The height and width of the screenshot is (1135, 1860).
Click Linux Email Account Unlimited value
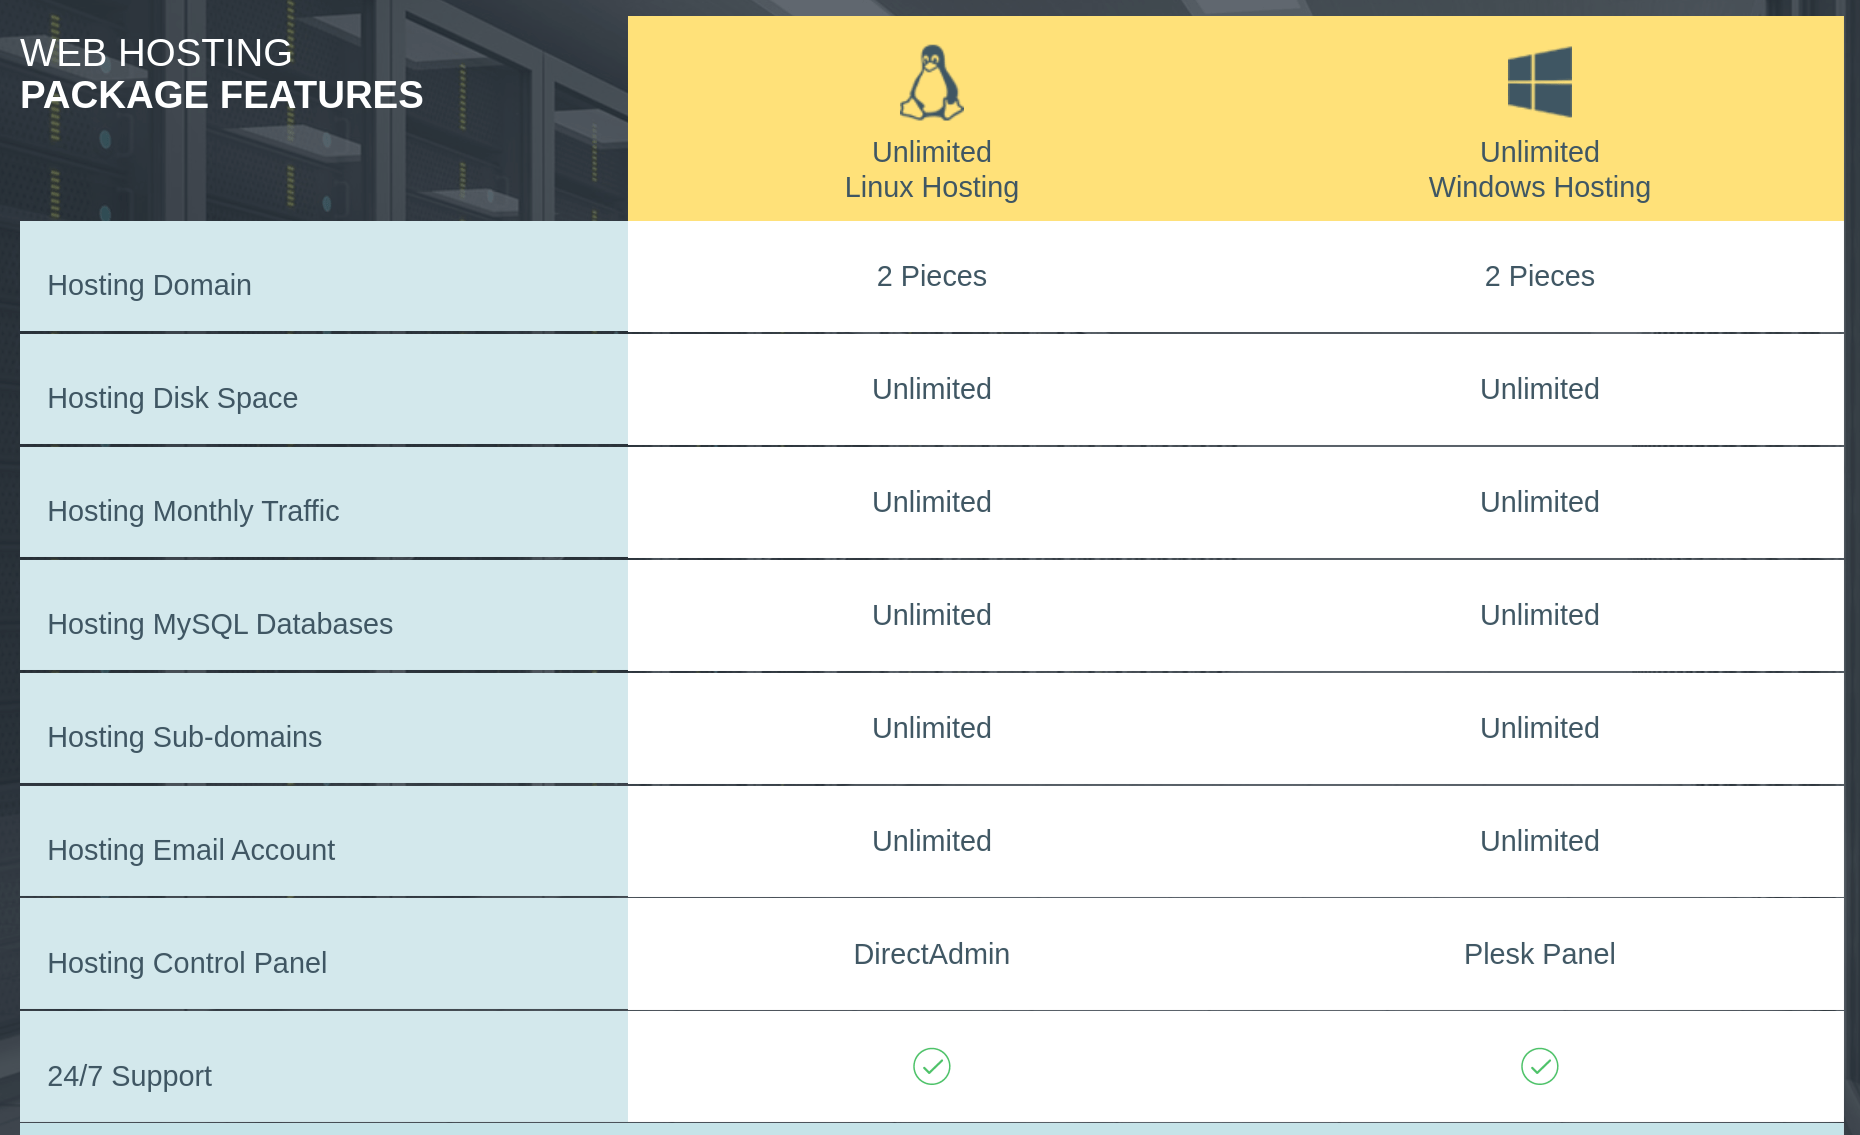(x=931, y=841)
